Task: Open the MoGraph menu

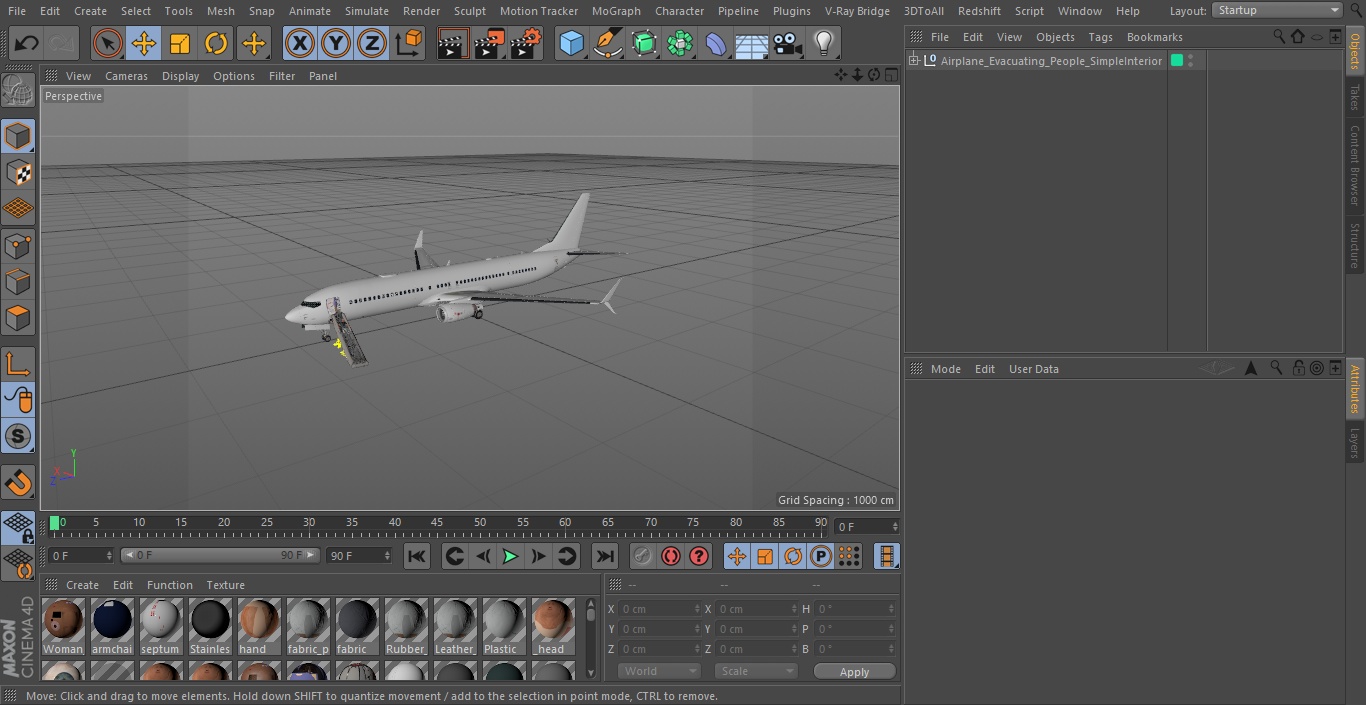Action: point(616,11)
